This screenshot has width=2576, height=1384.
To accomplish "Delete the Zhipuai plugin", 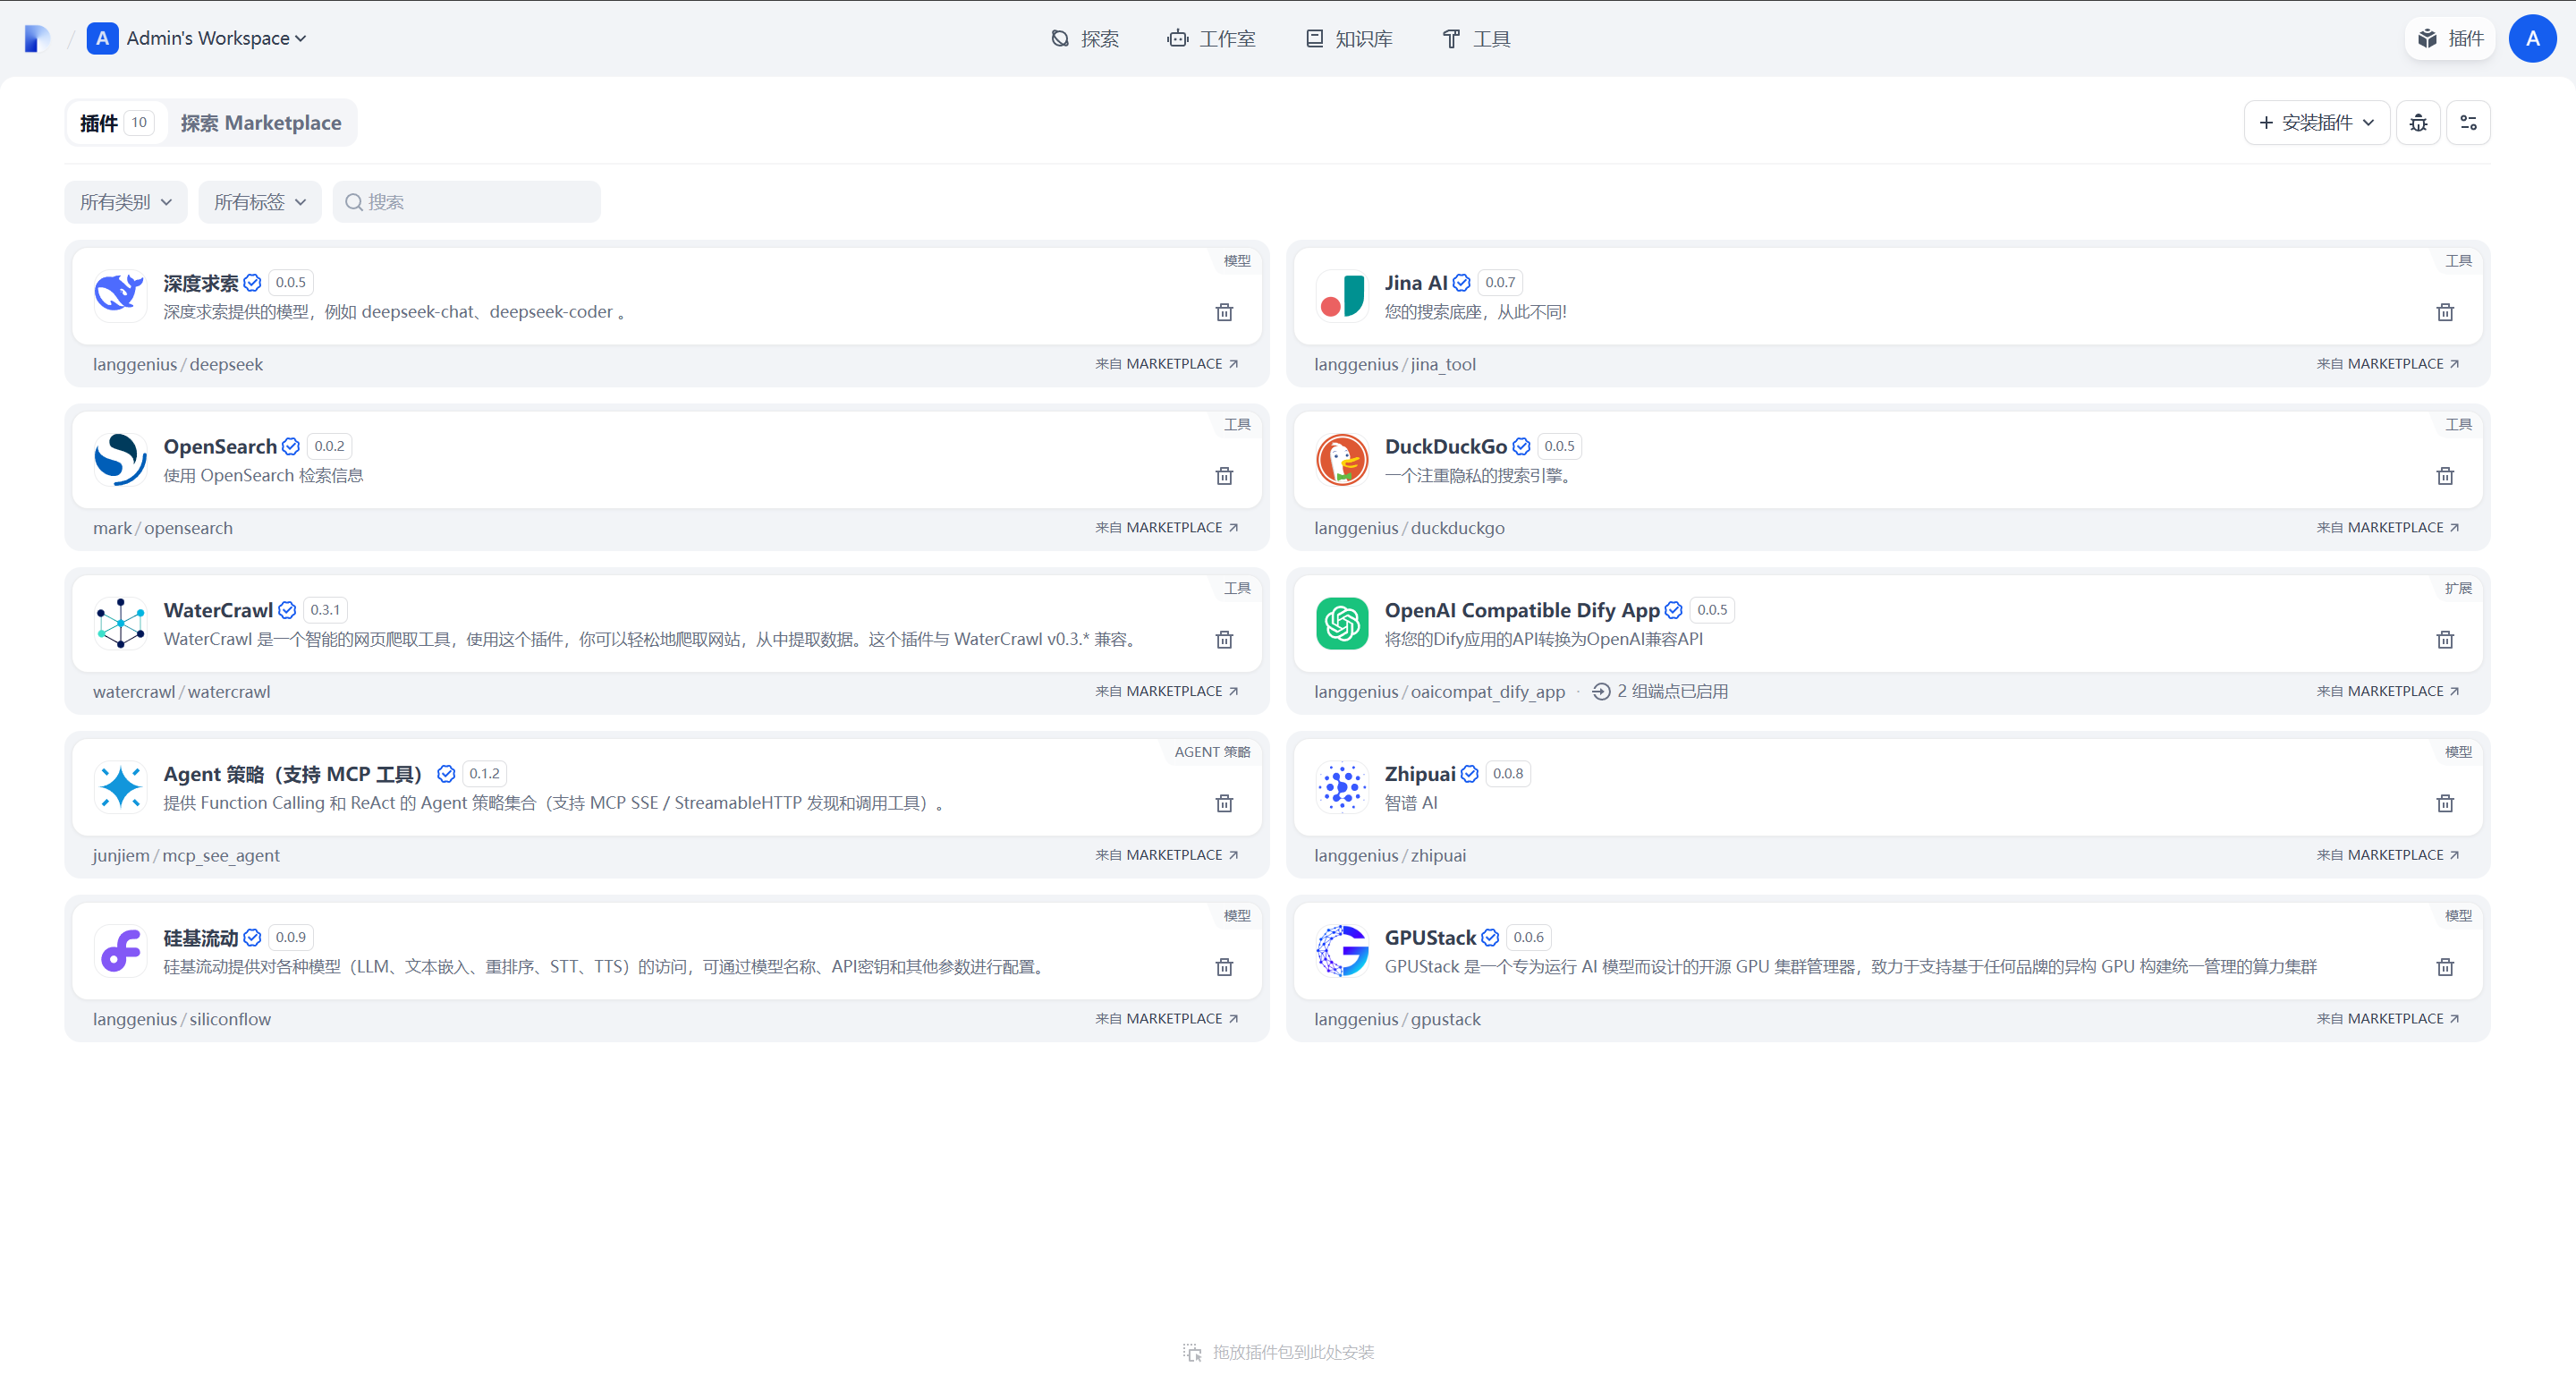I will (2445, 804).
